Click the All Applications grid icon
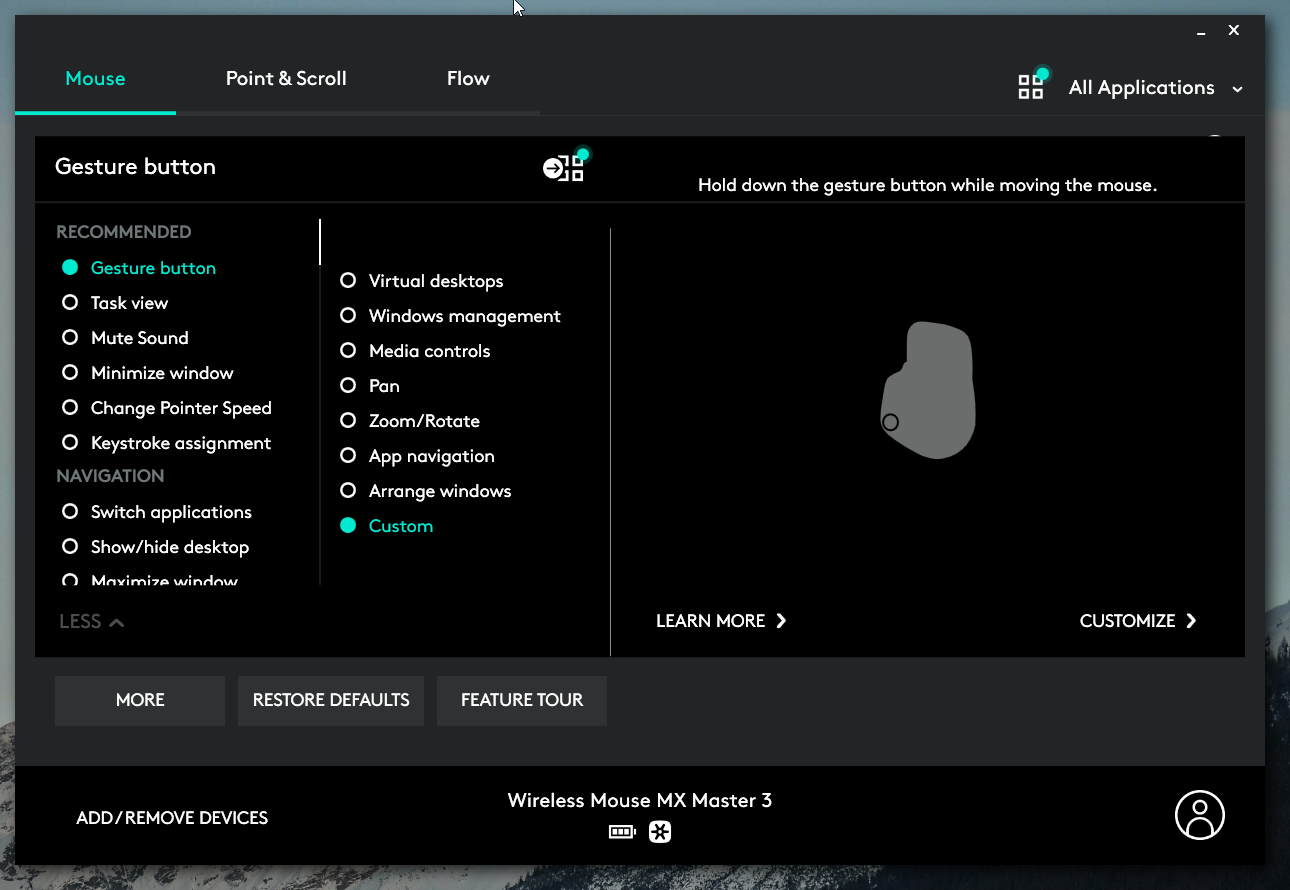 click(1031, 87)
